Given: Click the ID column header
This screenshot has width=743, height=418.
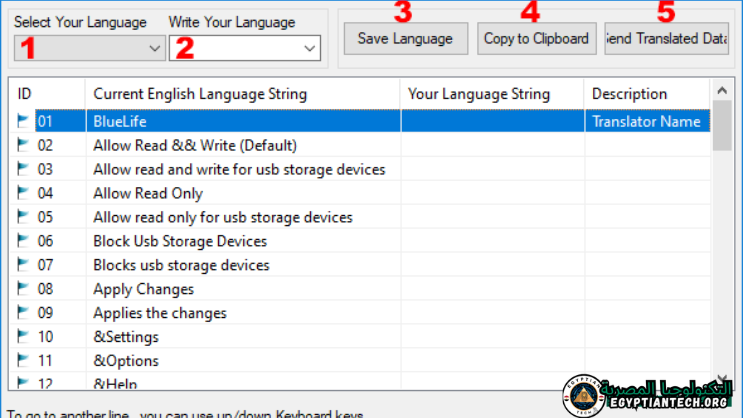Looking at the screenshot, I should [x=47, y=94].
